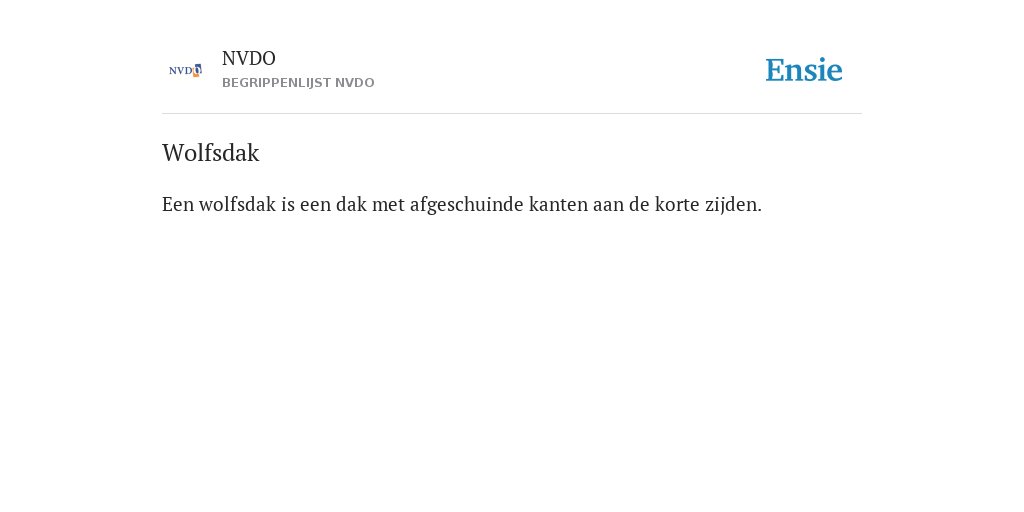Click the word 'is' in the definition
Viewport: 1024px width, 512px height.
pyautogui.click(x=288, y=205)
